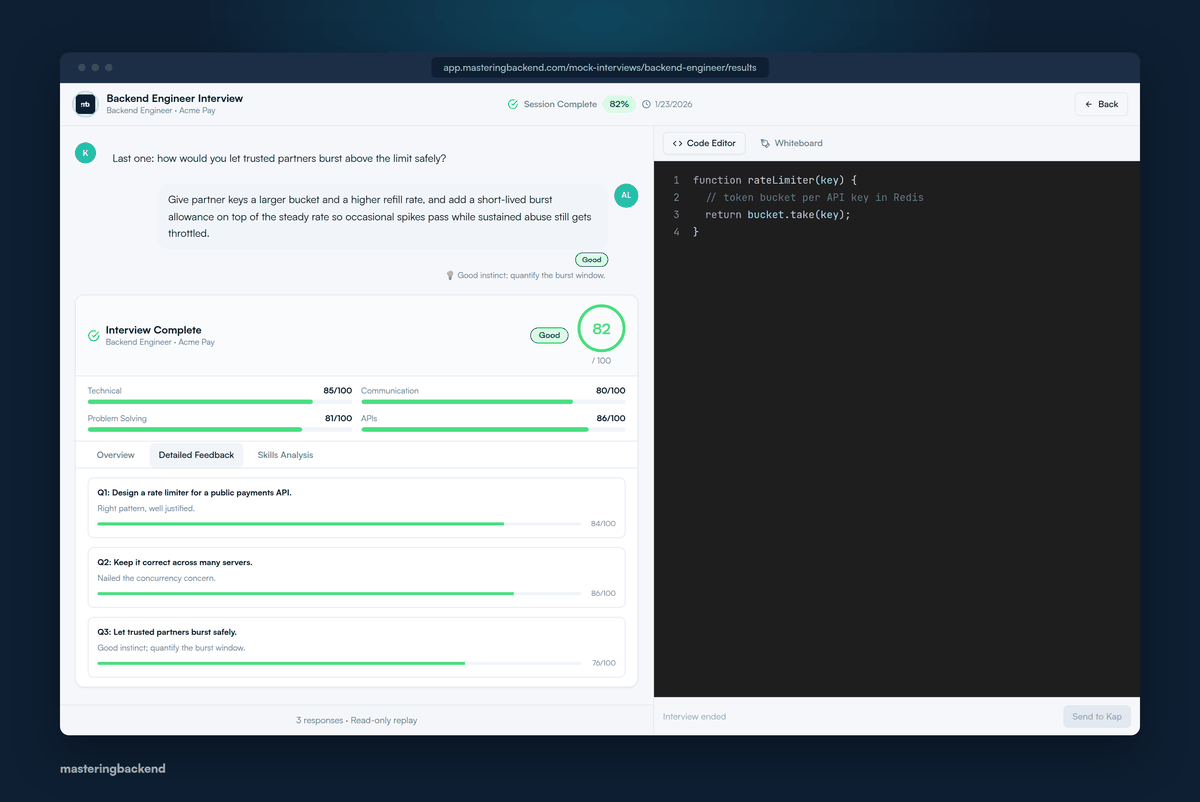The image size is (1200, 802).
Task: Click the Technical 85/100 progress bar
Action: click(220, 402)
